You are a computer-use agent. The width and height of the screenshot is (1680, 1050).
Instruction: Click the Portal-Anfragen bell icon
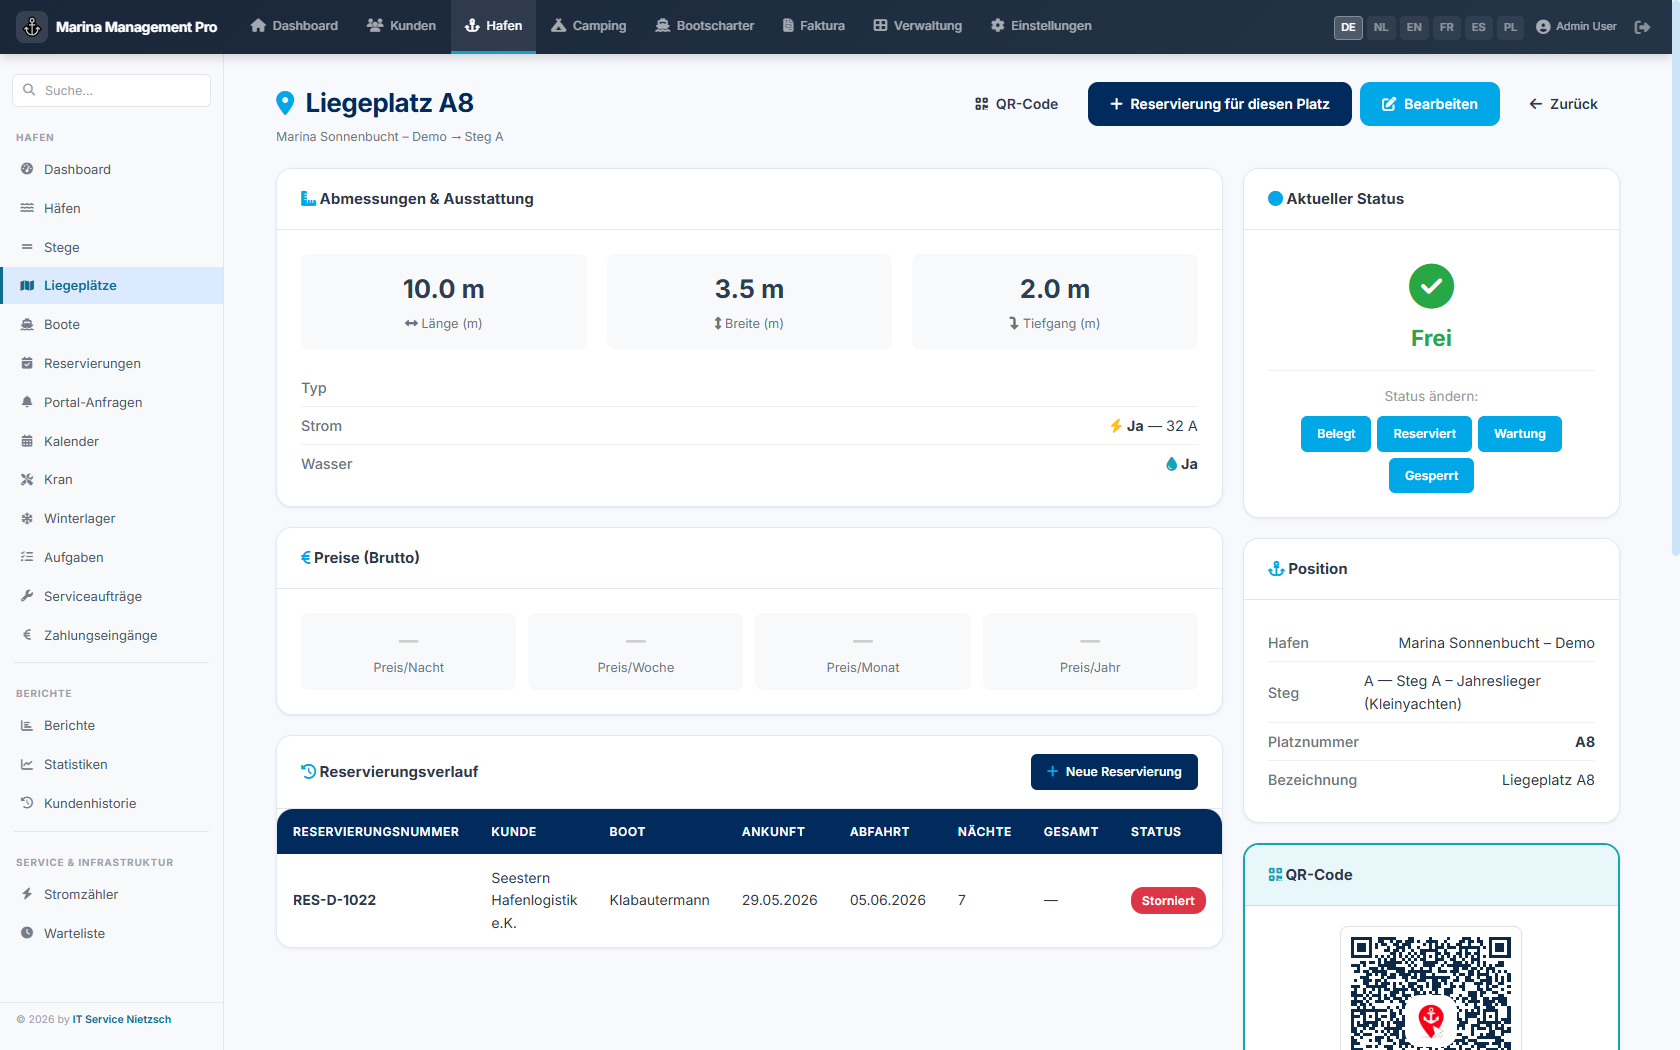27,402
